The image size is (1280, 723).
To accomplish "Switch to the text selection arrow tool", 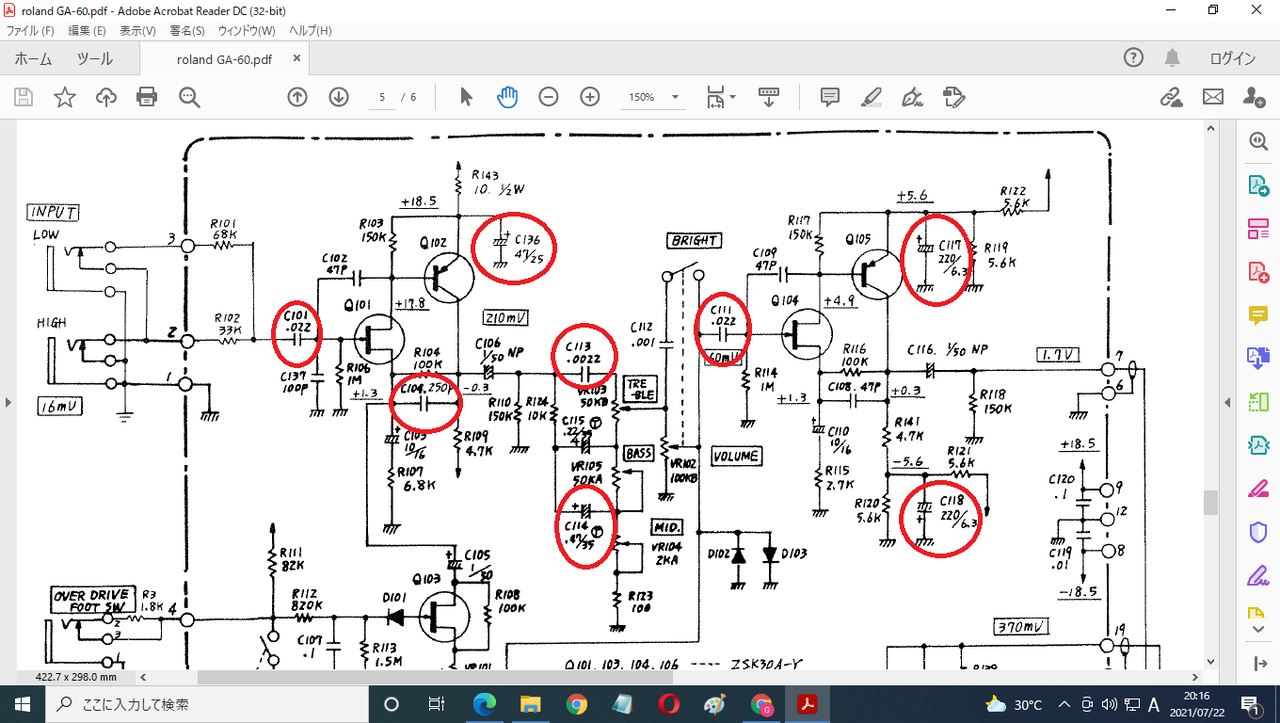I will click(464, 96).
